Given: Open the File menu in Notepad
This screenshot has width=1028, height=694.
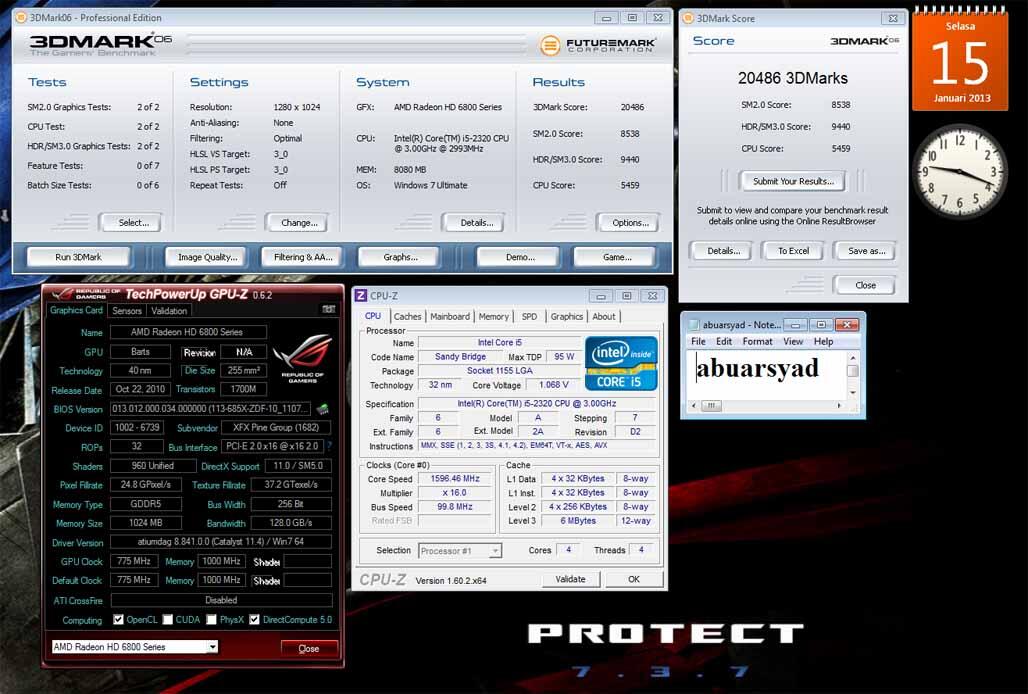Looking at the screenshot, I should pyautogui.click(x=698, y=341).
